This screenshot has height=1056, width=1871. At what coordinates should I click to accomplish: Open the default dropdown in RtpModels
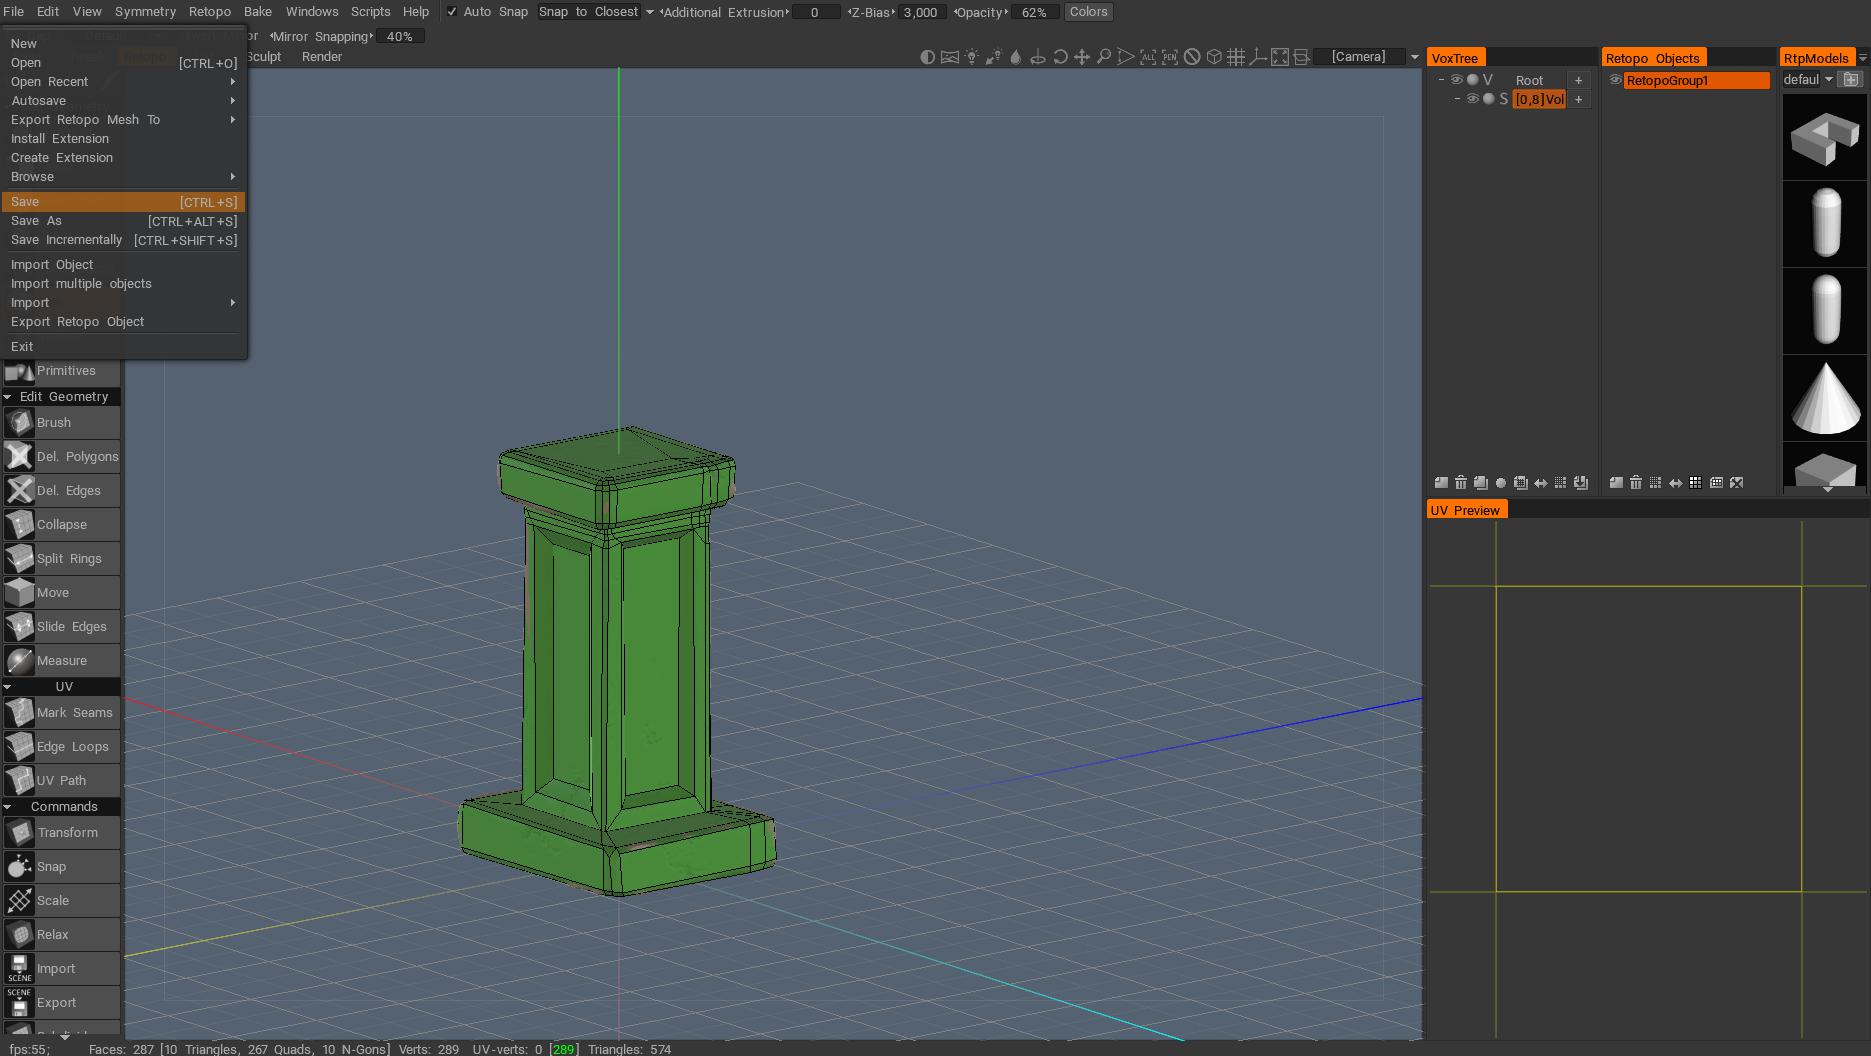point(1829,80)
